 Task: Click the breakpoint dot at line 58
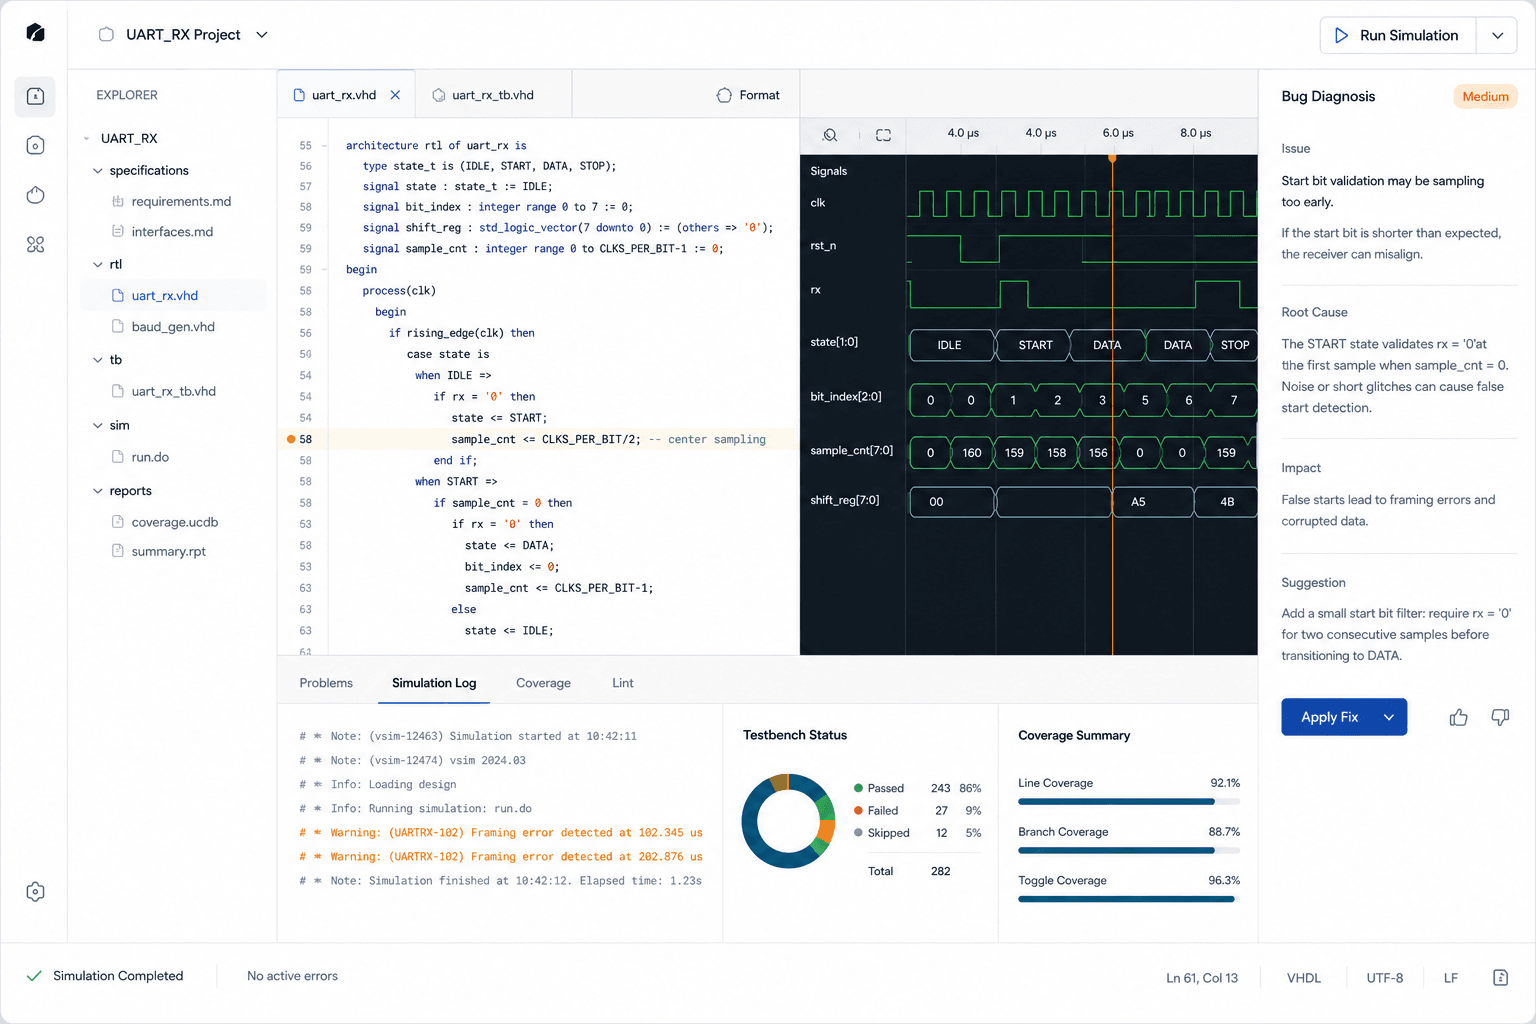(291, 439)
